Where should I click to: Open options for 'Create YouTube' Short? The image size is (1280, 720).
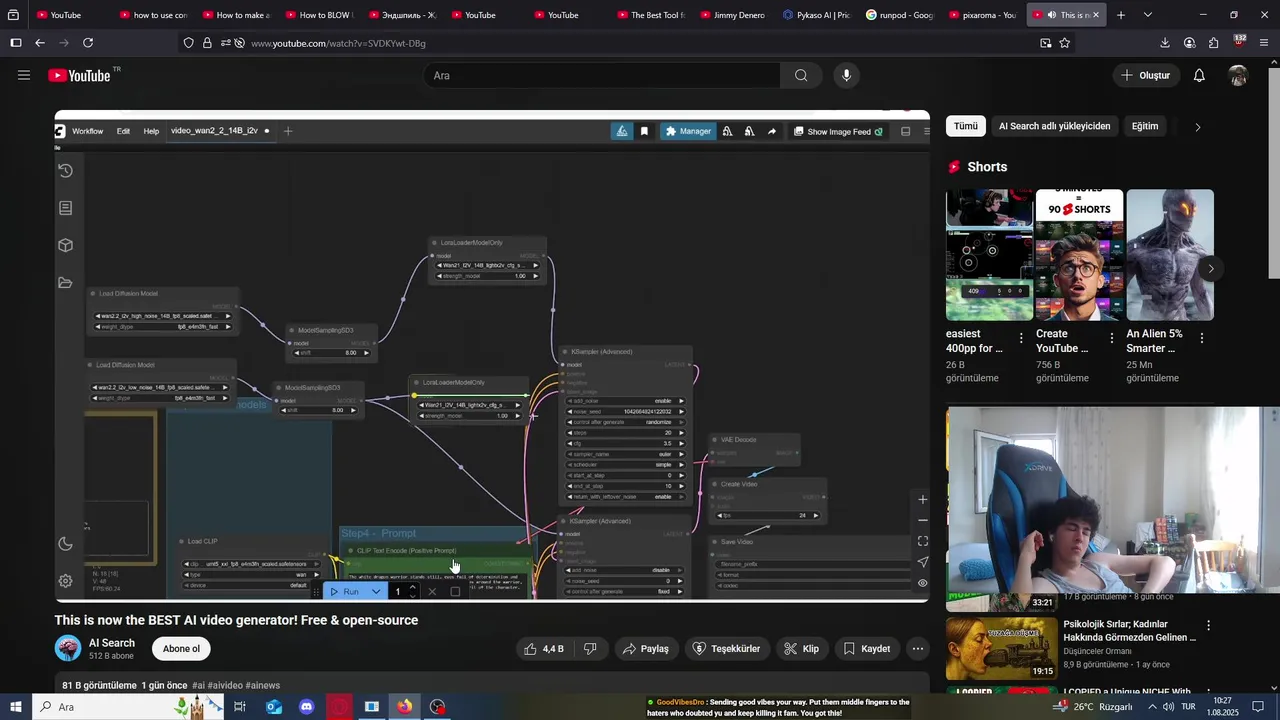[1112, 338]
